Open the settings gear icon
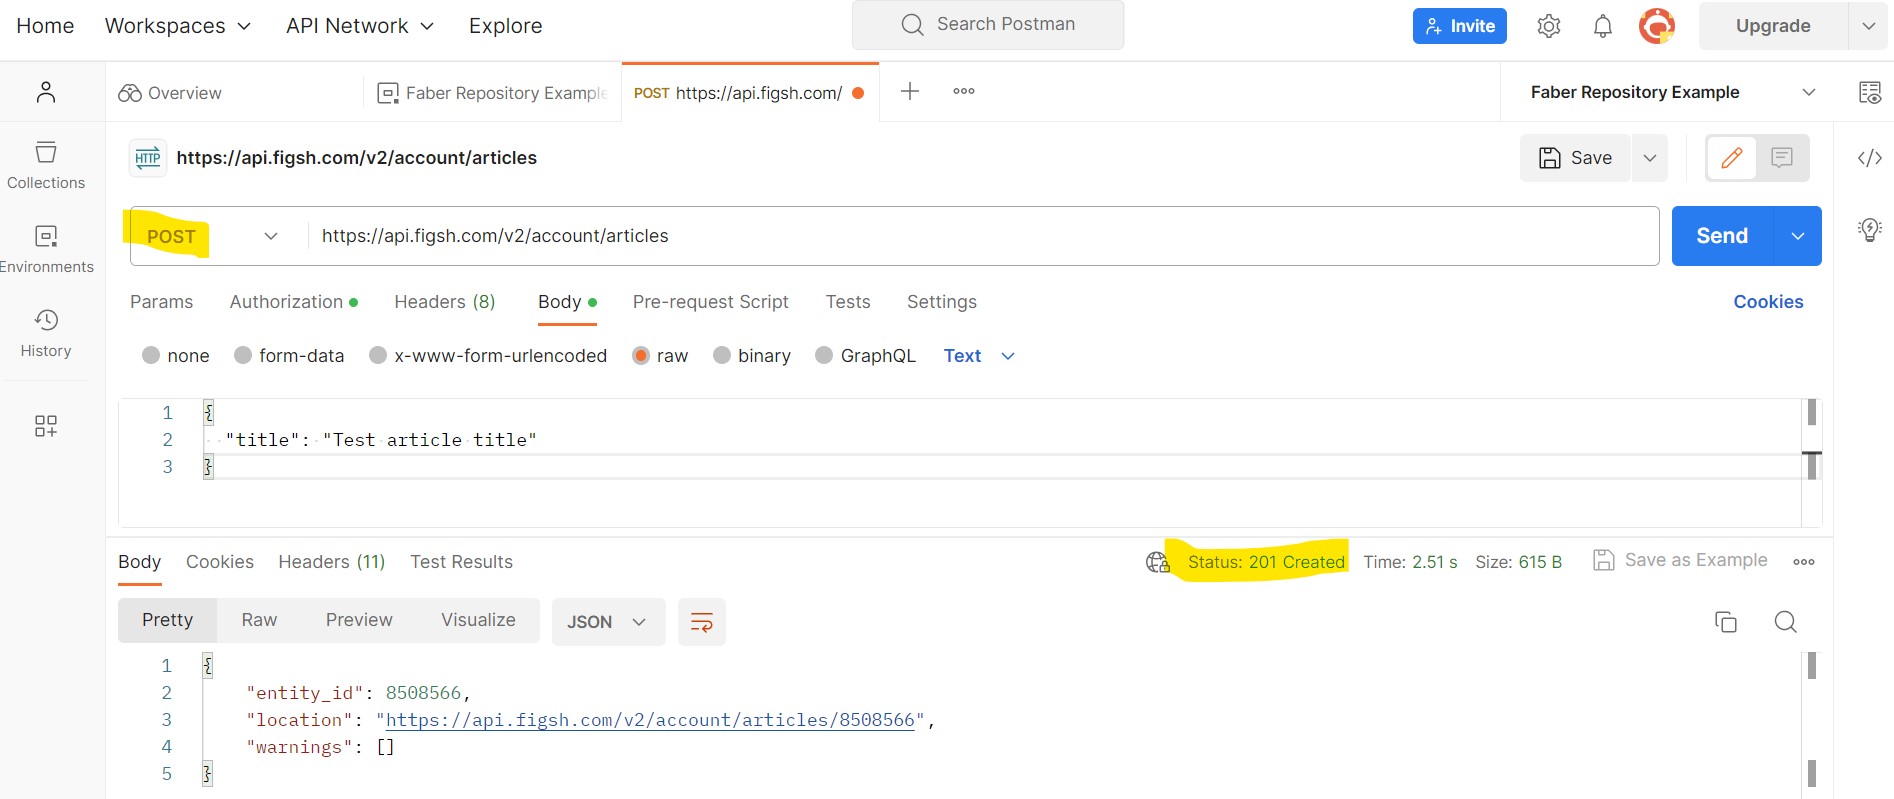 pyautogui.click(x=1548, y=26)
